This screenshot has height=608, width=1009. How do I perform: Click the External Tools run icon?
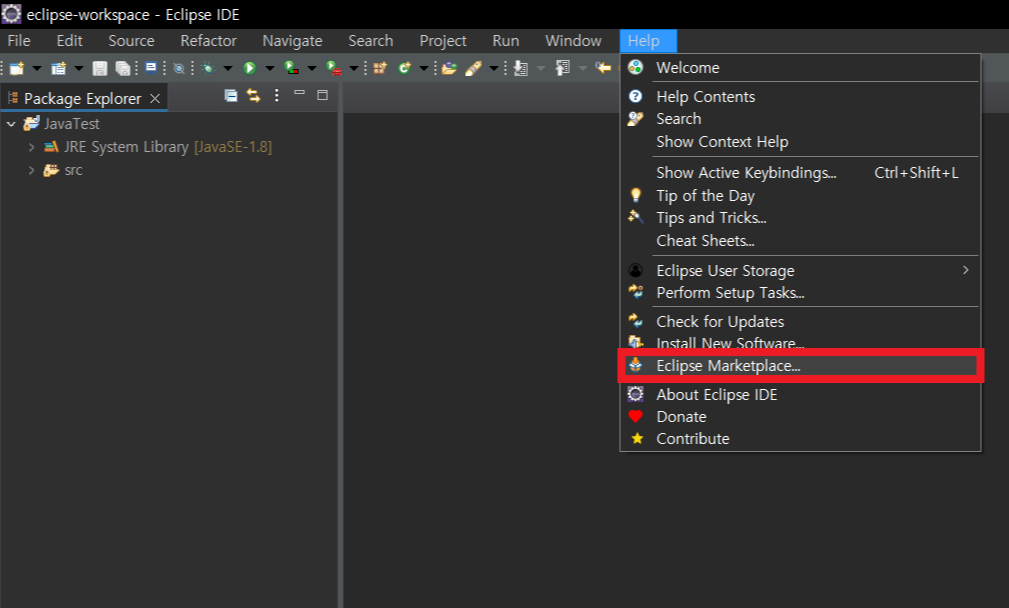[334, 68]
